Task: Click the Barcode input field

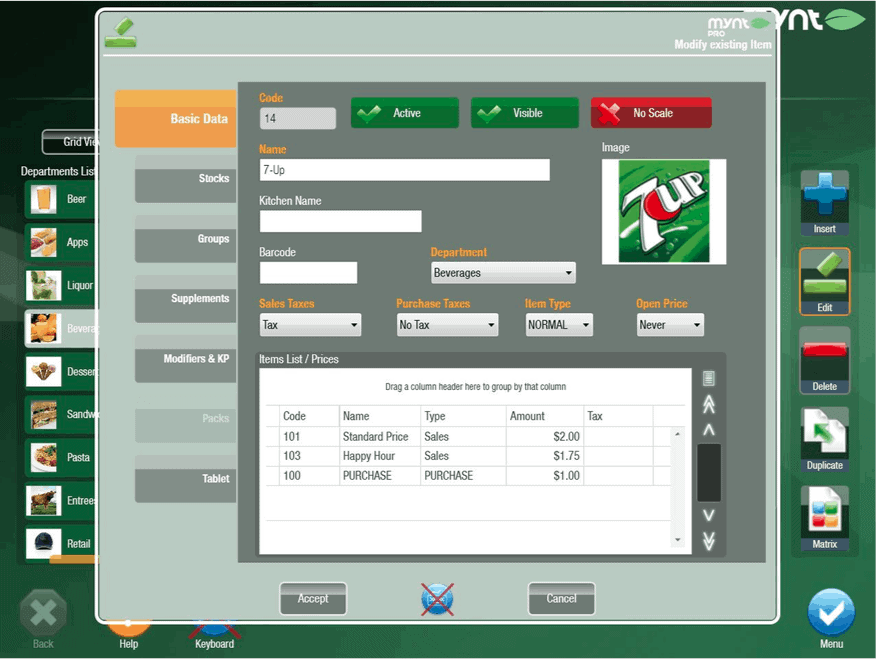Action: (x=308, y=273)
